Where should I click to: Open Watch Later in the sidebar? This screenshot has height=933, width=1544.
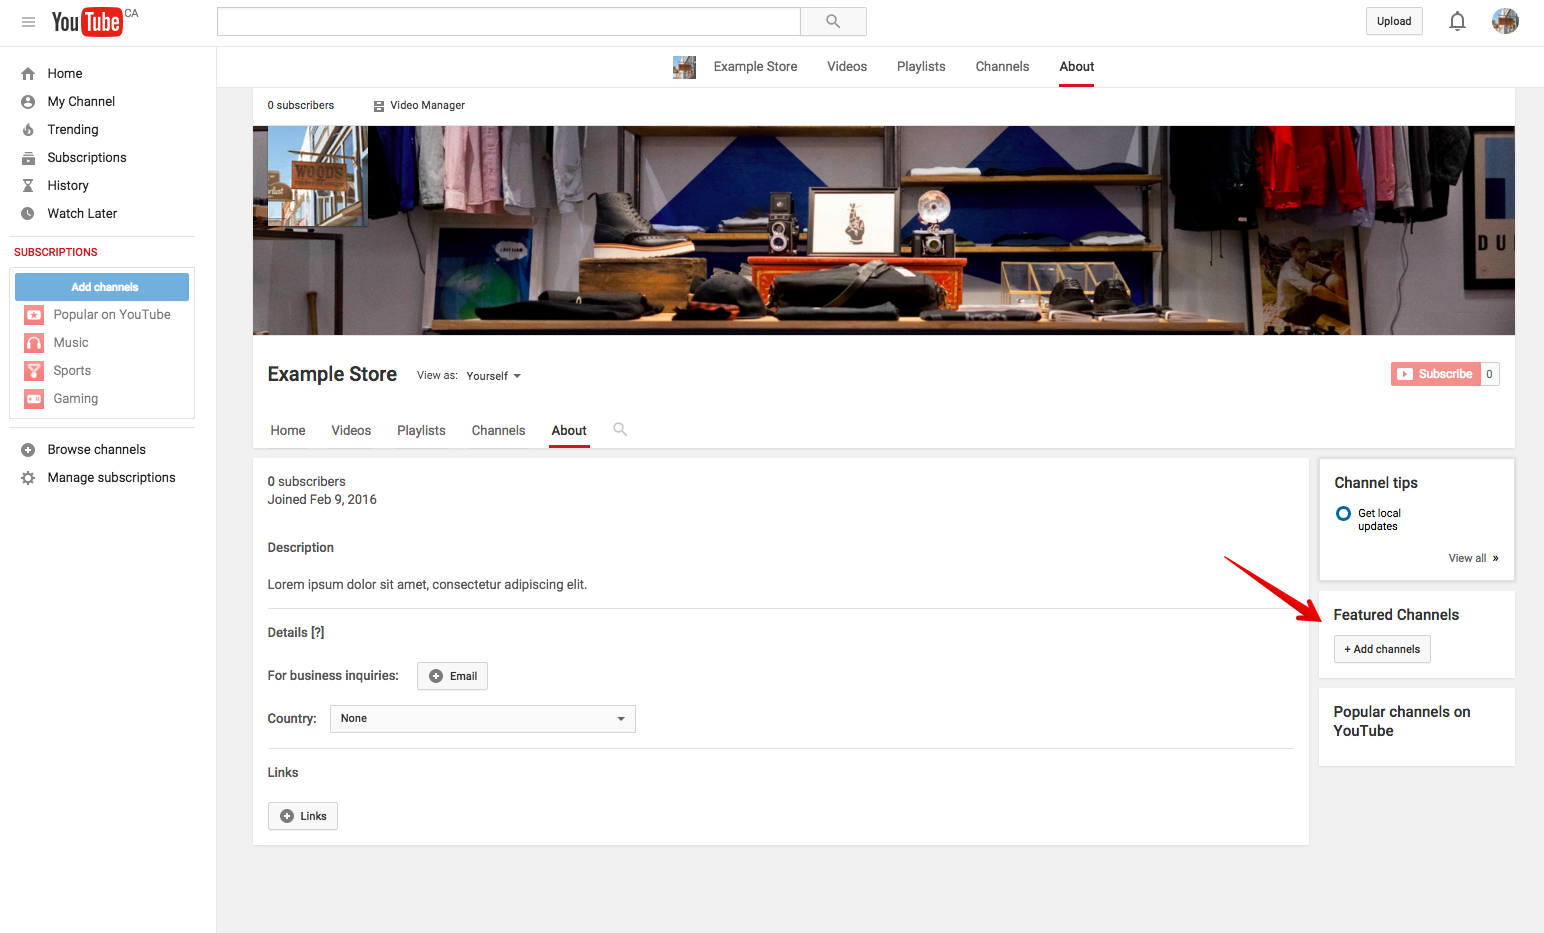tap(82, 214)
